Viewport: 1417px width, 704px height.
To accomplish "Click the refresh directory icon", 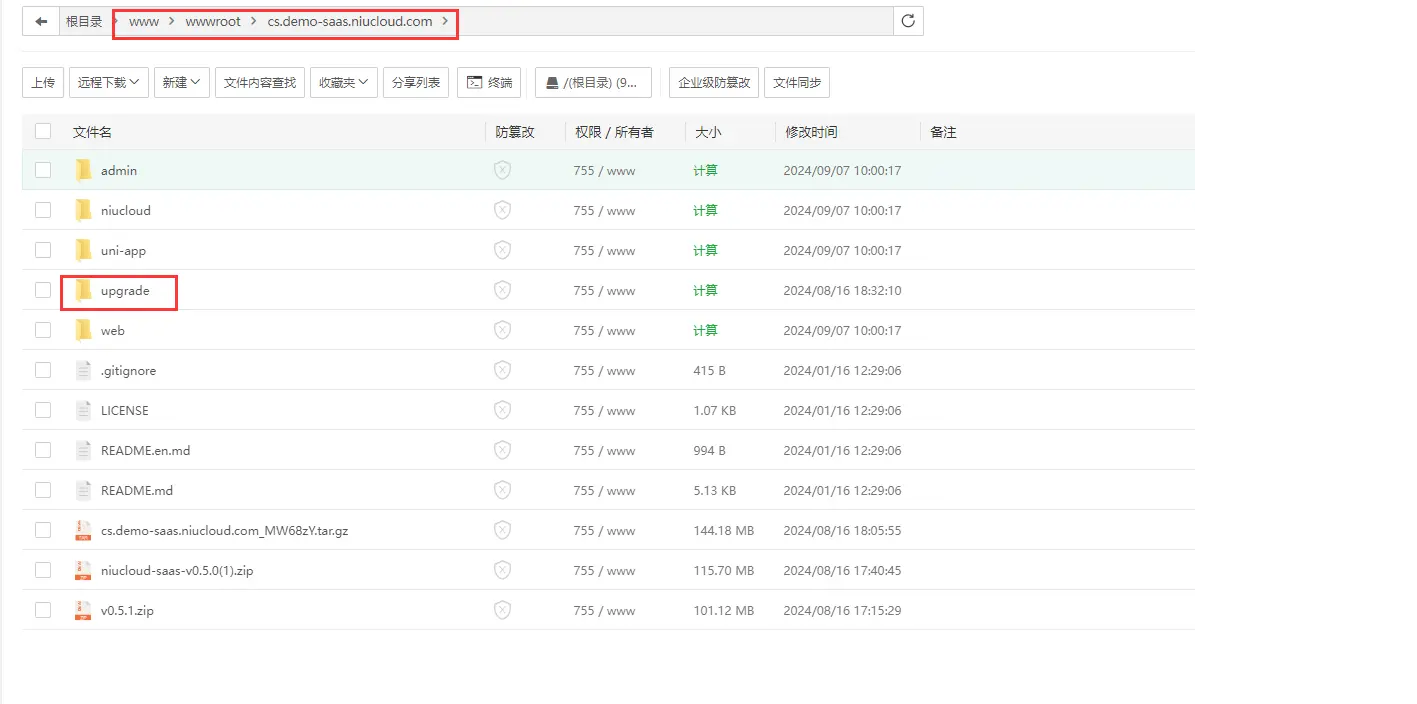I will (908, 21).
